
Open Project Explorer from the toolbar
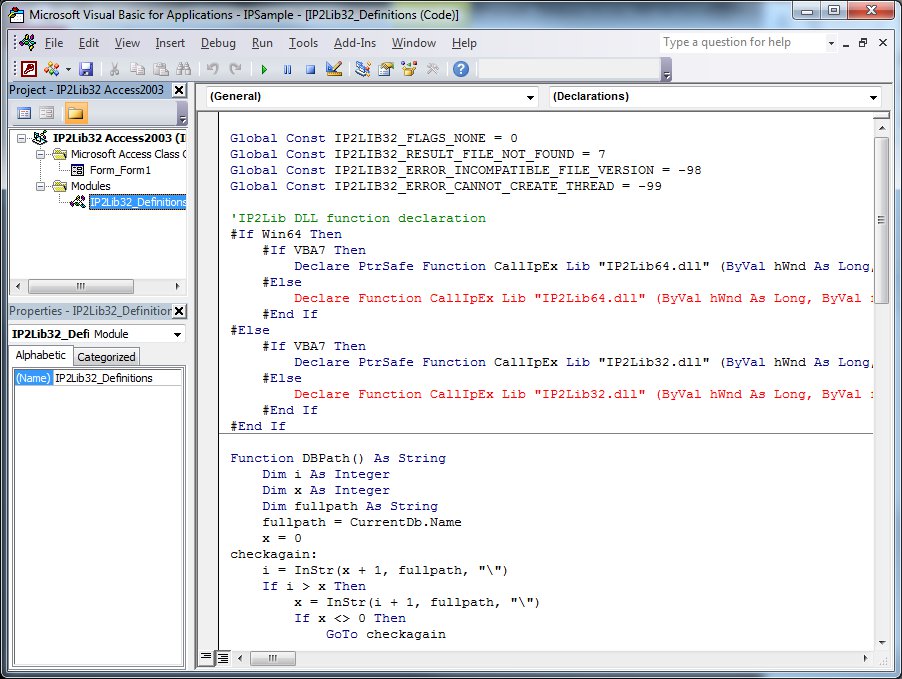pyautogui.click(x=363, y=69)
